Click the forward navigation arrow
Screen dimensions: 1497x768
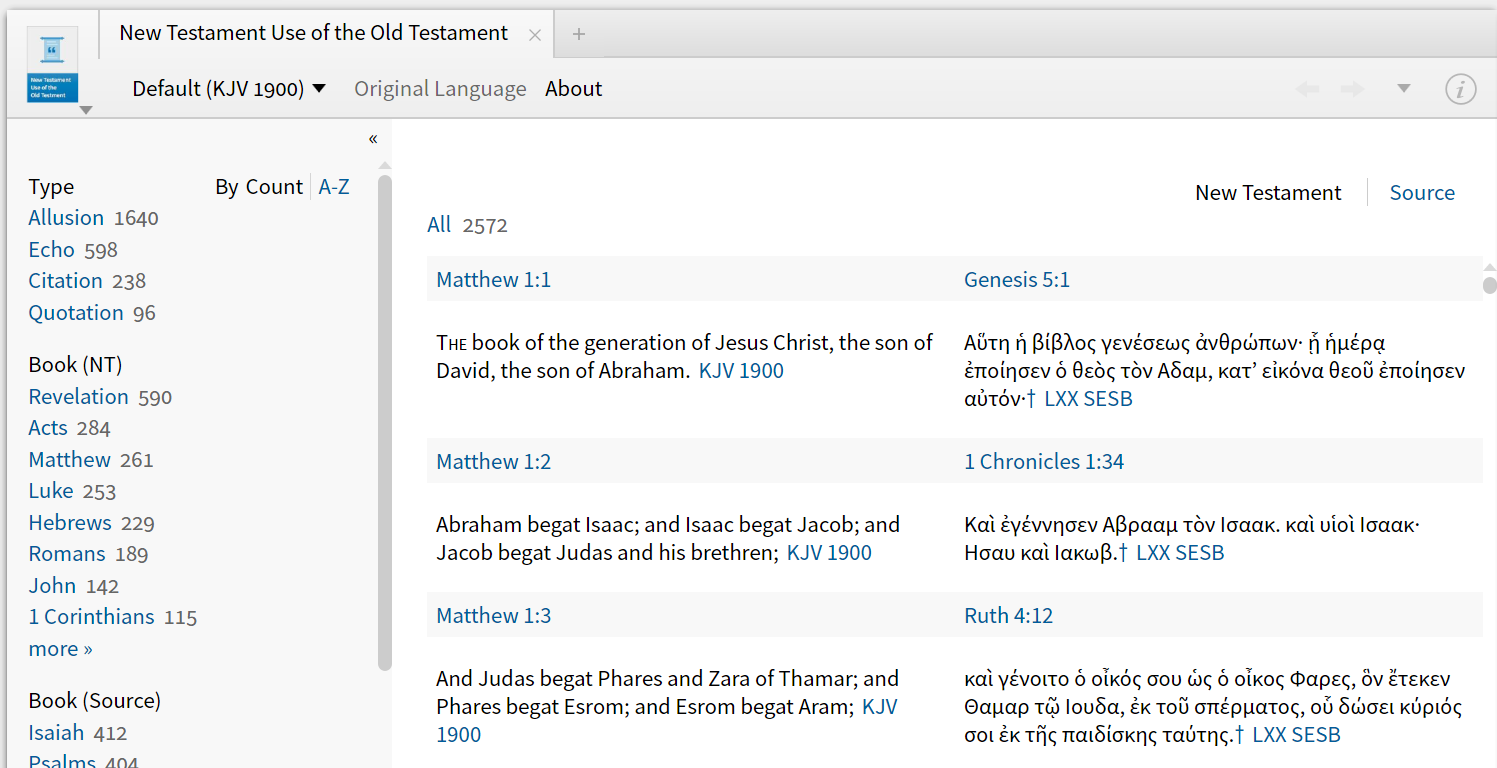(1353, 89)
